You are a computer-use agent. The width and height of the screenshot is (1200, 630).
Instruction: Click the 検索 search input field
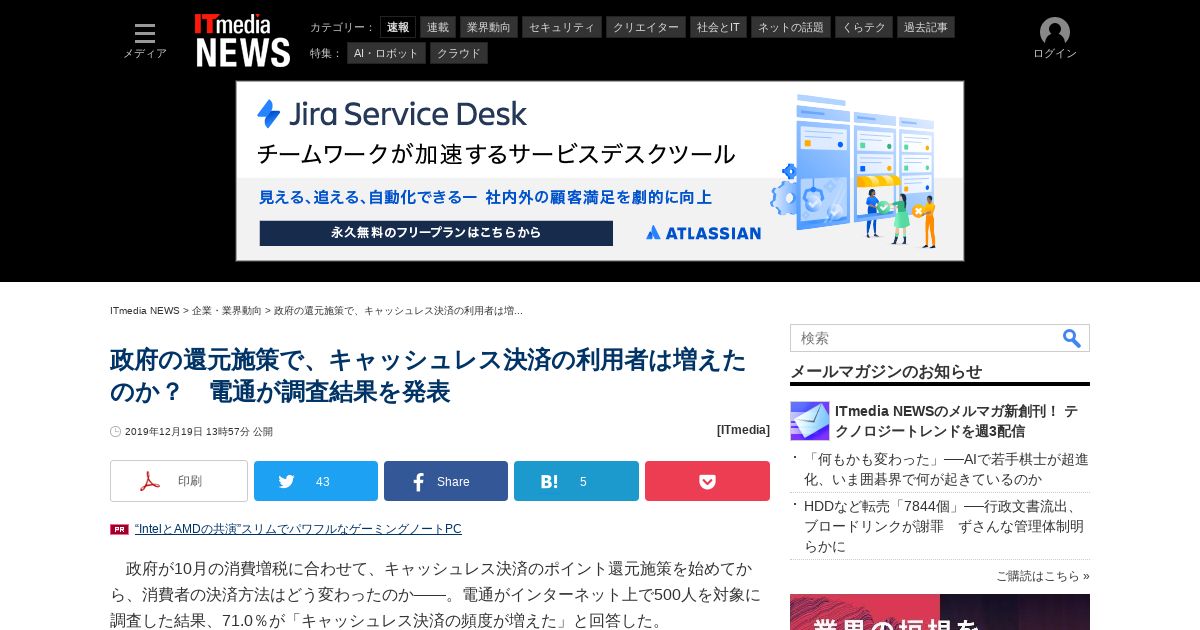coord(925,338)
